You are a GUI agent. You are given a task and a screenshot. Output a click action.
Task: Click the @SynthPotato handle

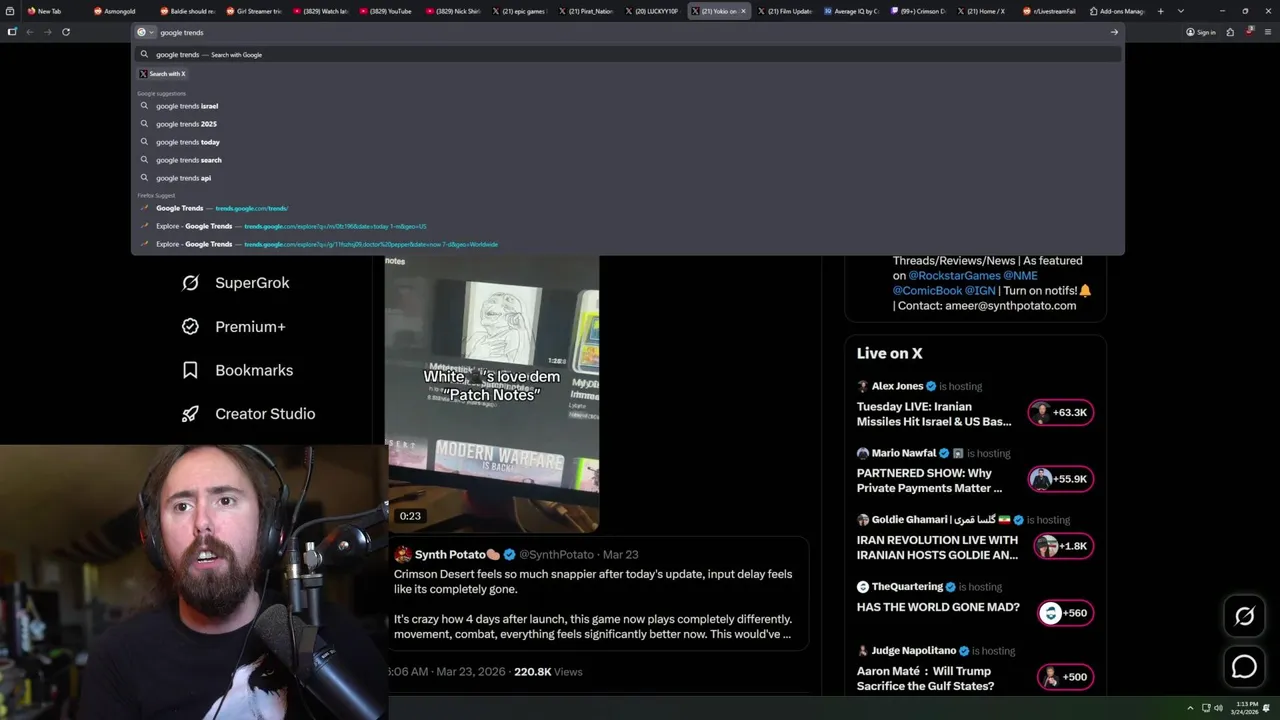(x=556, y=555)
